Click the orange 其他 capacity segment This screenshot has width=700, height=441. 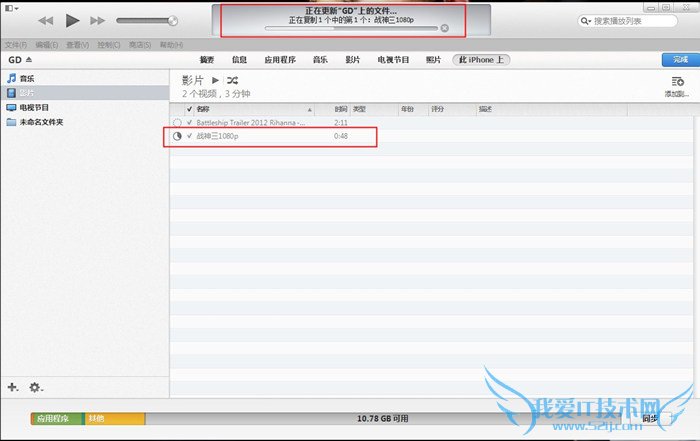pos(115,419)
